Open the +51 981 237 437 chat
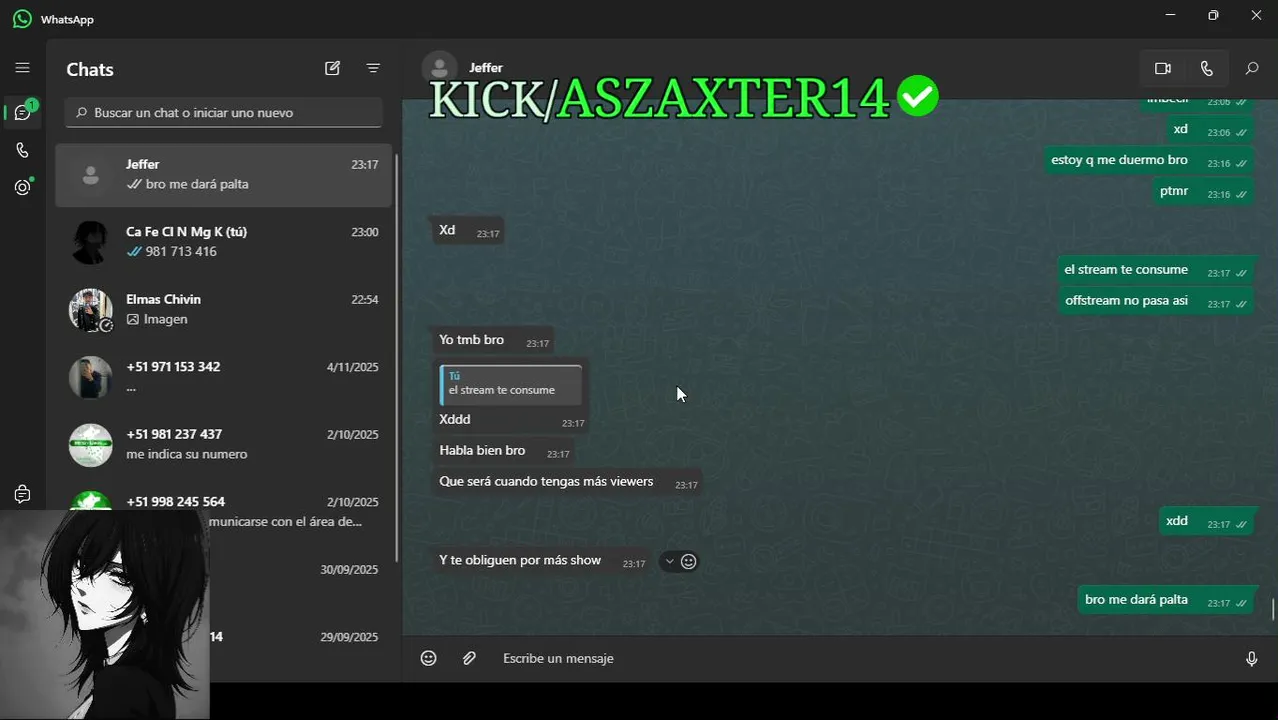1278x720 pixels. tap(224, 444)
